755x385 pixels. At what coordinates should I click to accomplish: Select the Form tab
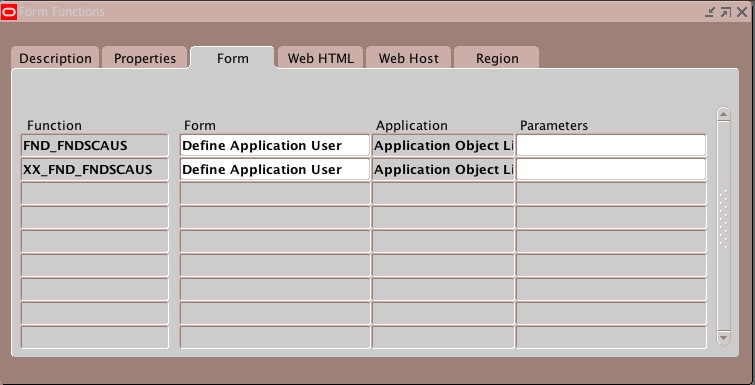(233, 58)
